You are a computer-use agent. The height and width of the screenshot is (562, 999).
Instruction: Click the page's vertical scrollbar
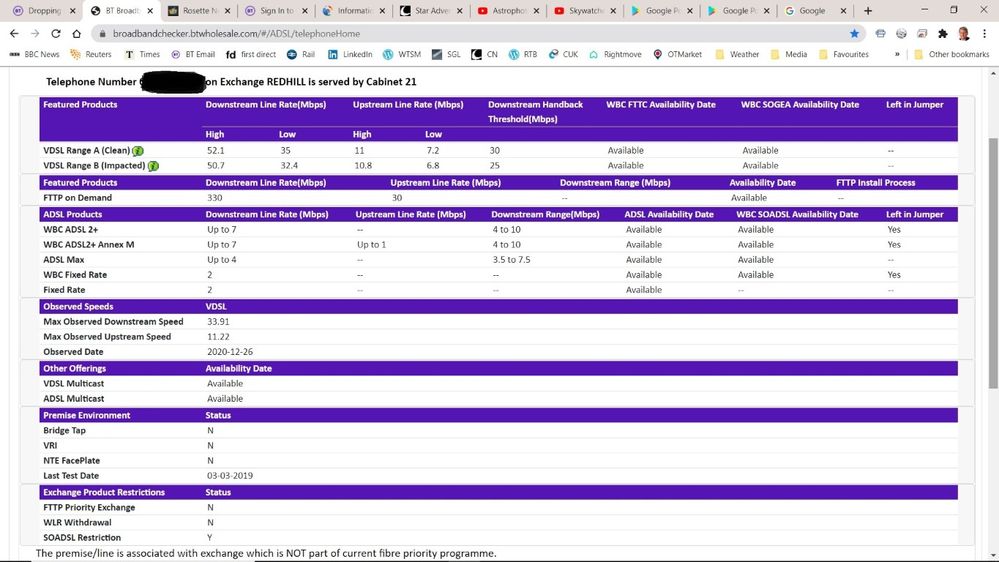click(x=992, y=260)
